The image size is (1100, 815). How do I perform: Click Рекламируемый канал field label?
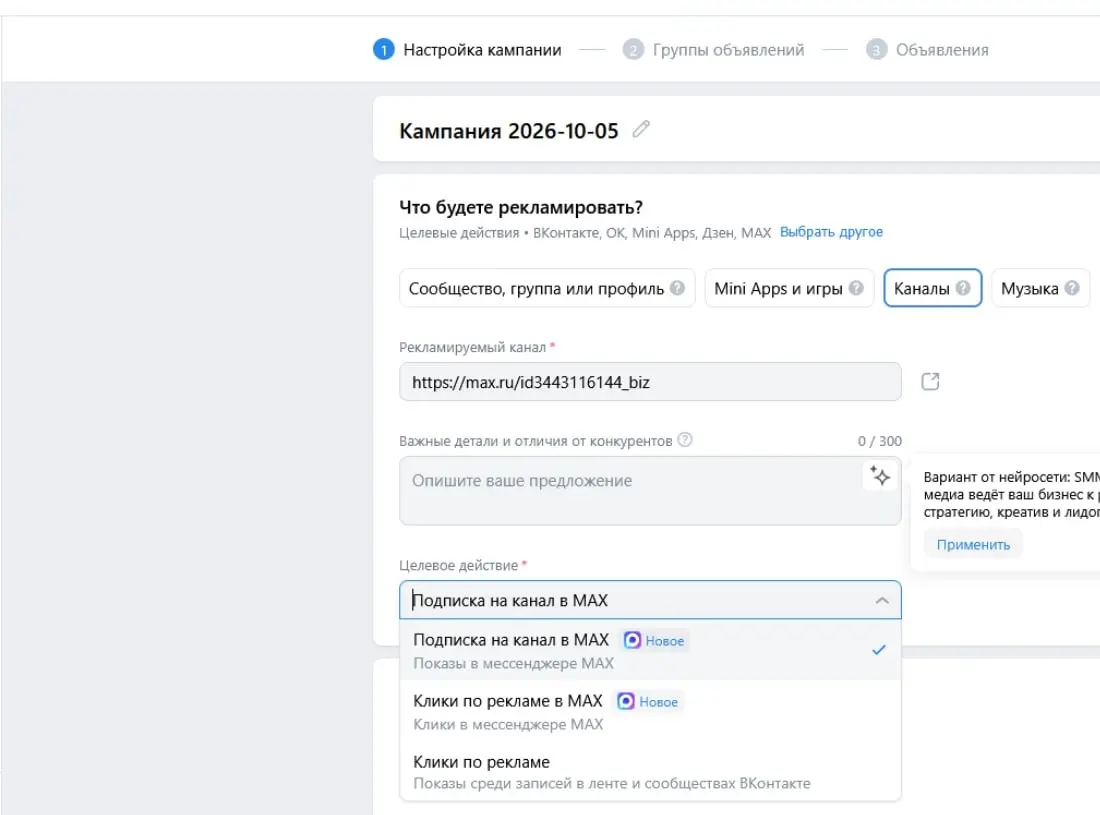point(472,347)
